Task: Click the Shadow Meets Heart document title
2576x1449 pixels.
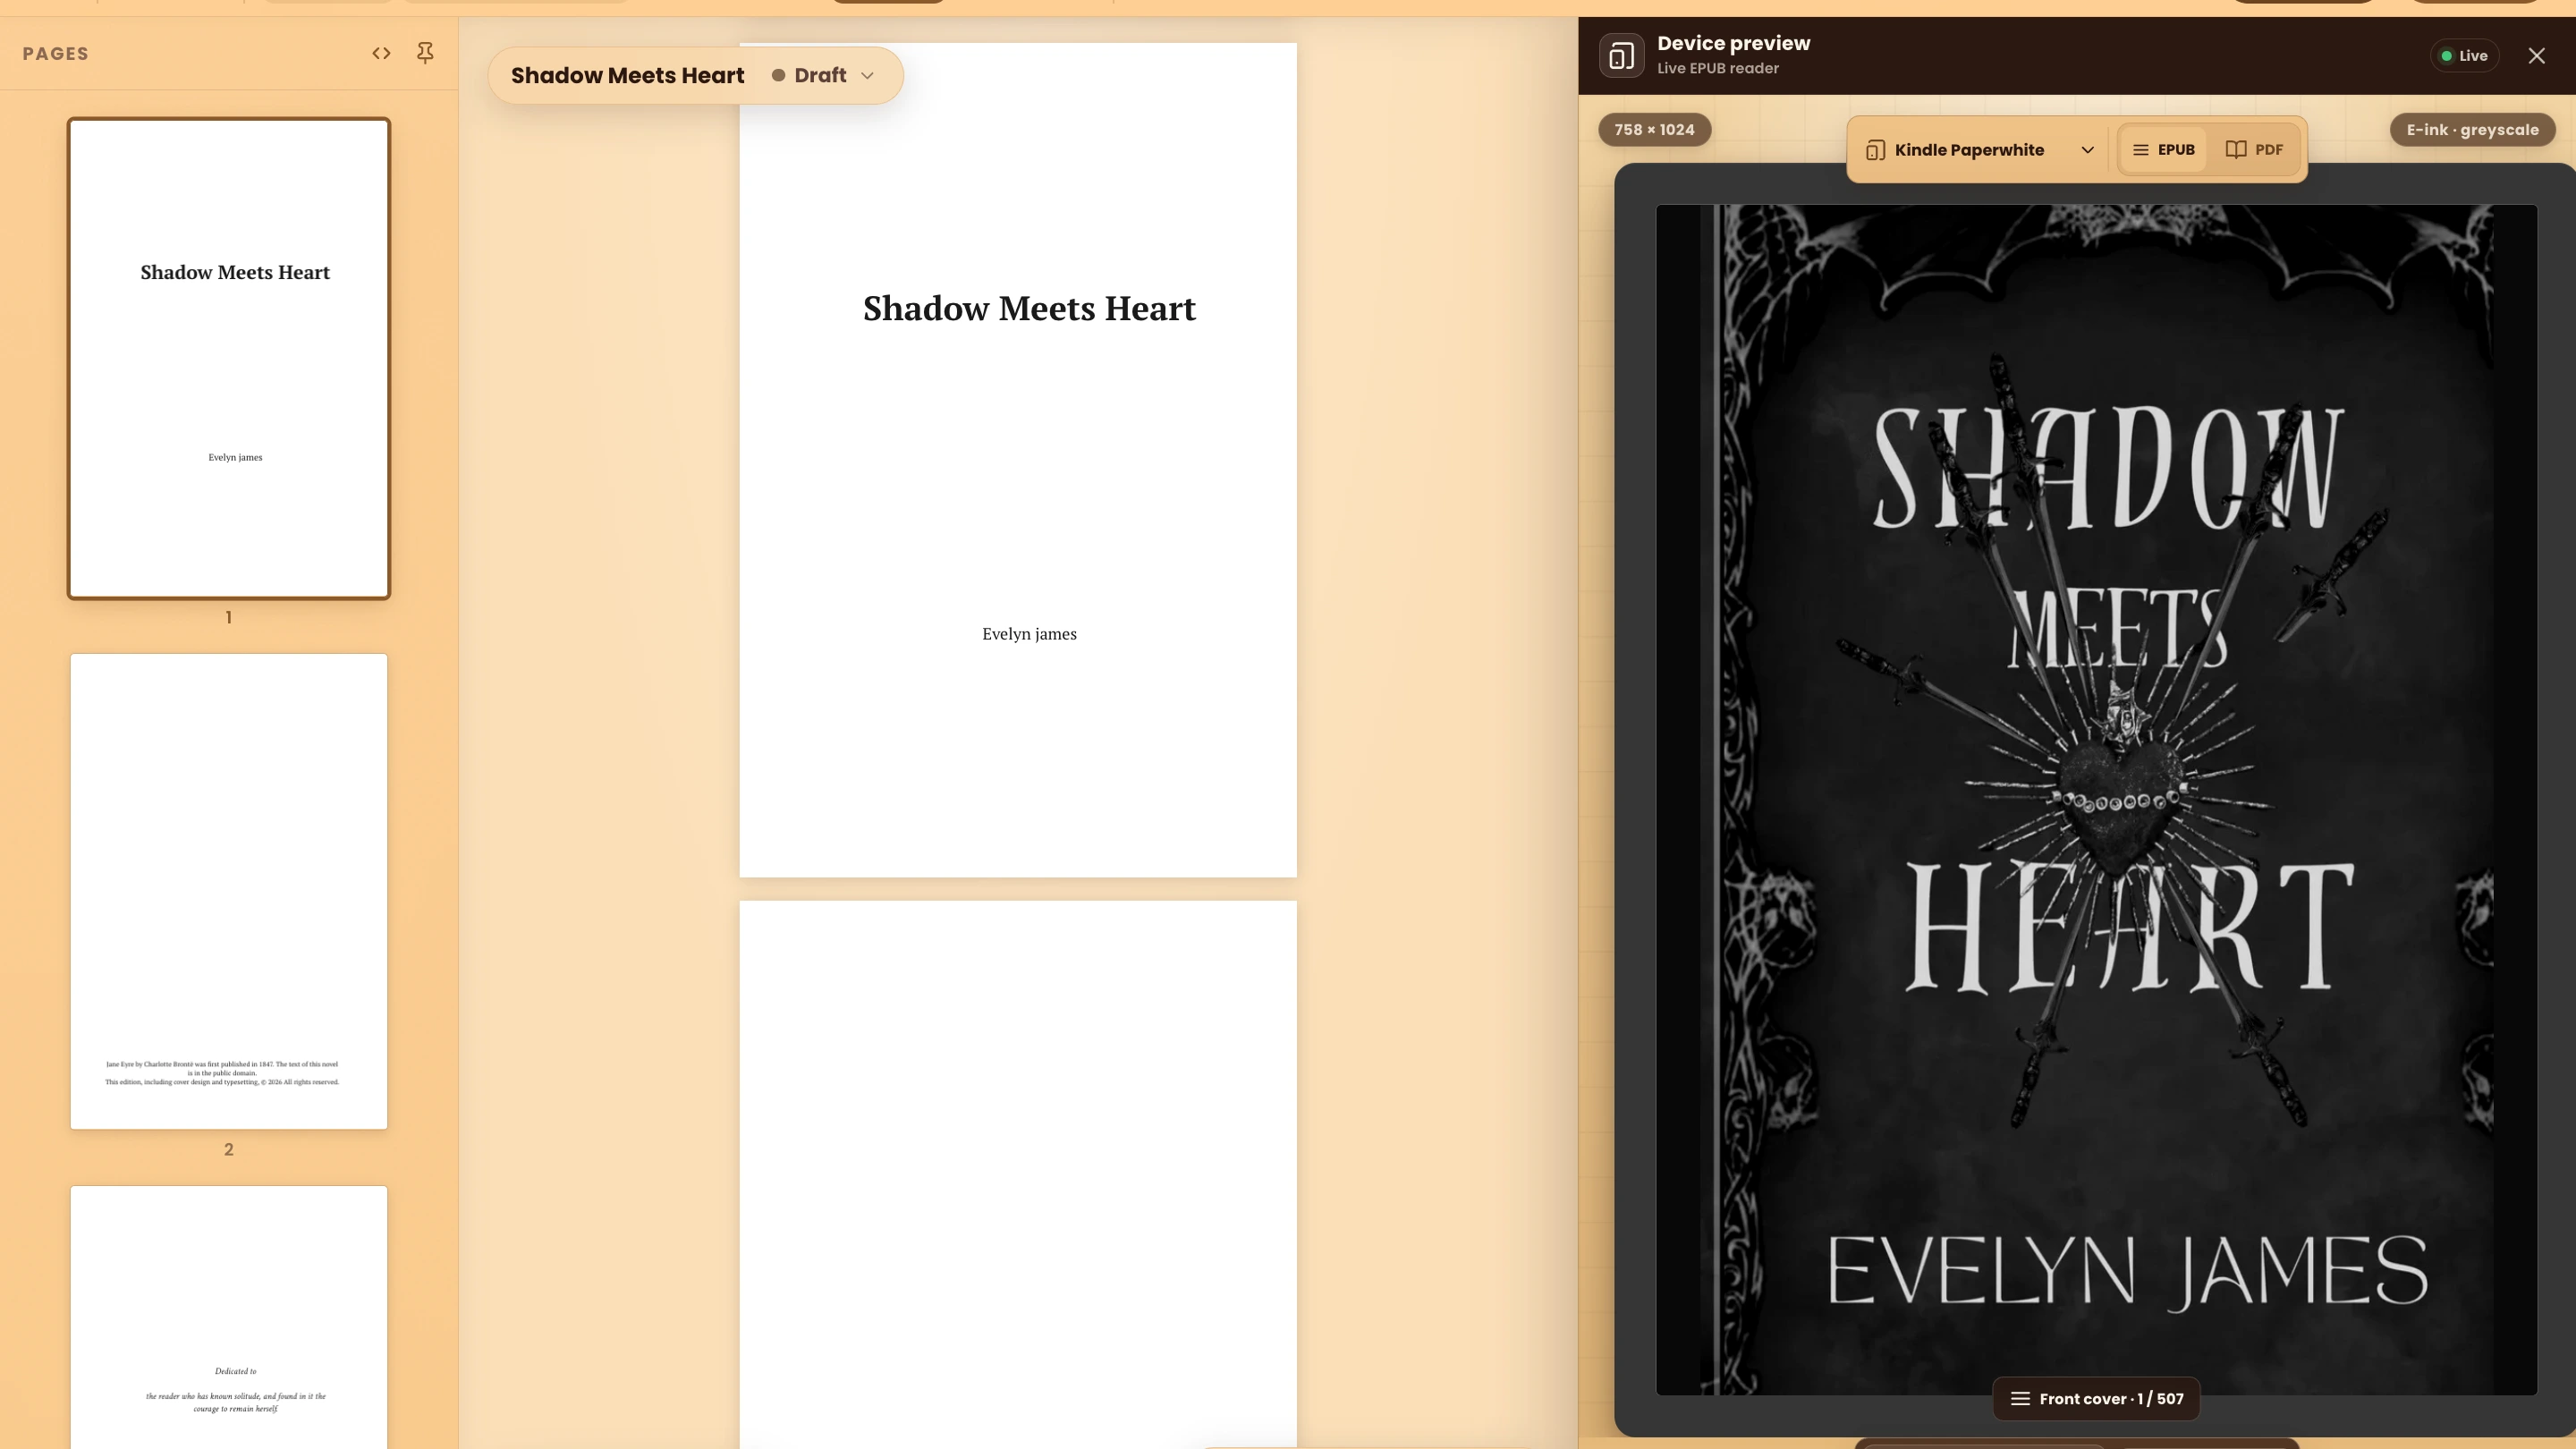Action: click(627, 75)
